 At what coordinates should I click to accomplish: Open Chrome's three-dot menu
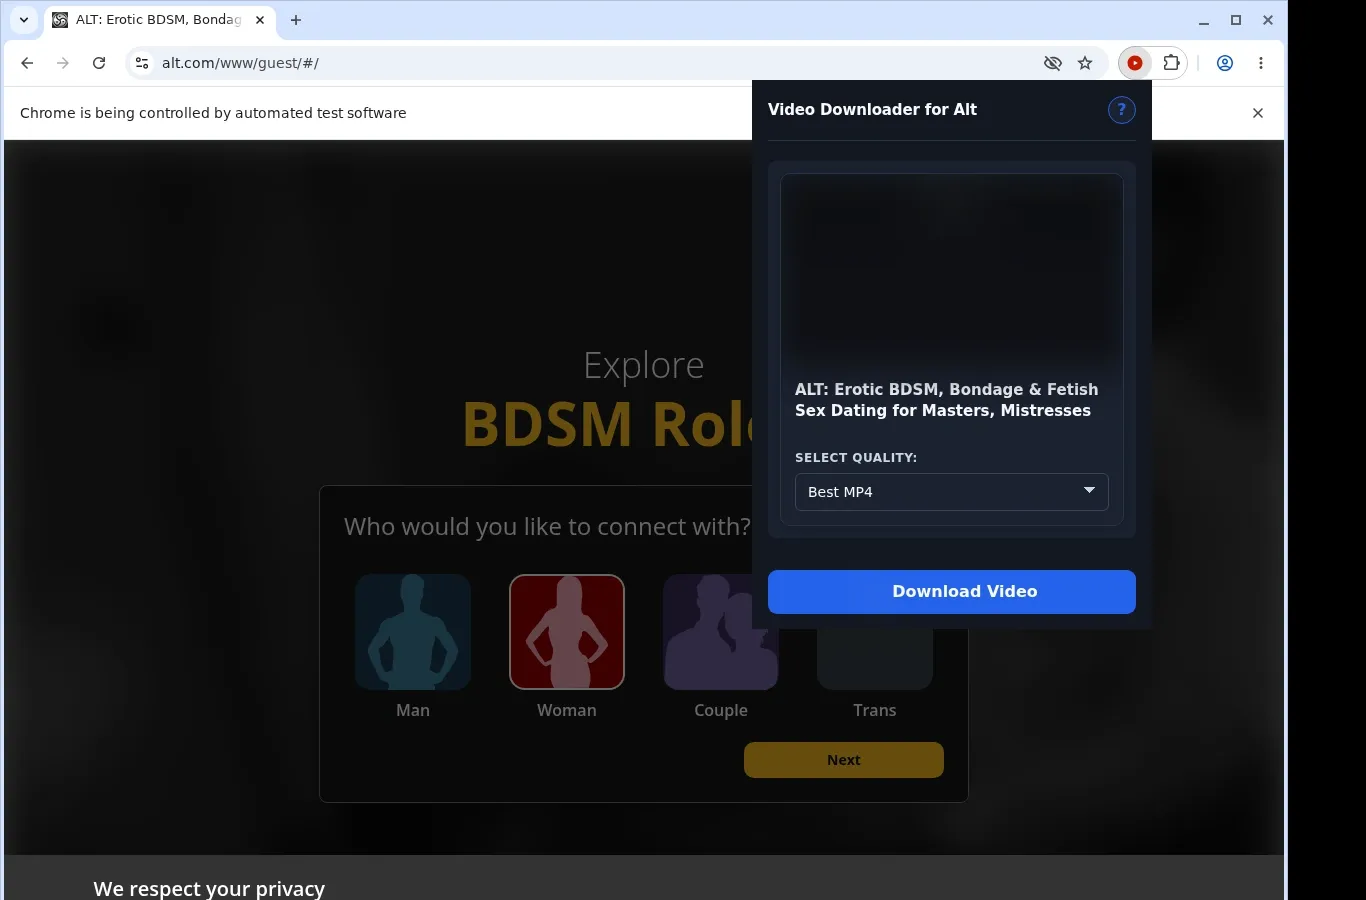(x=1261, y=63)
